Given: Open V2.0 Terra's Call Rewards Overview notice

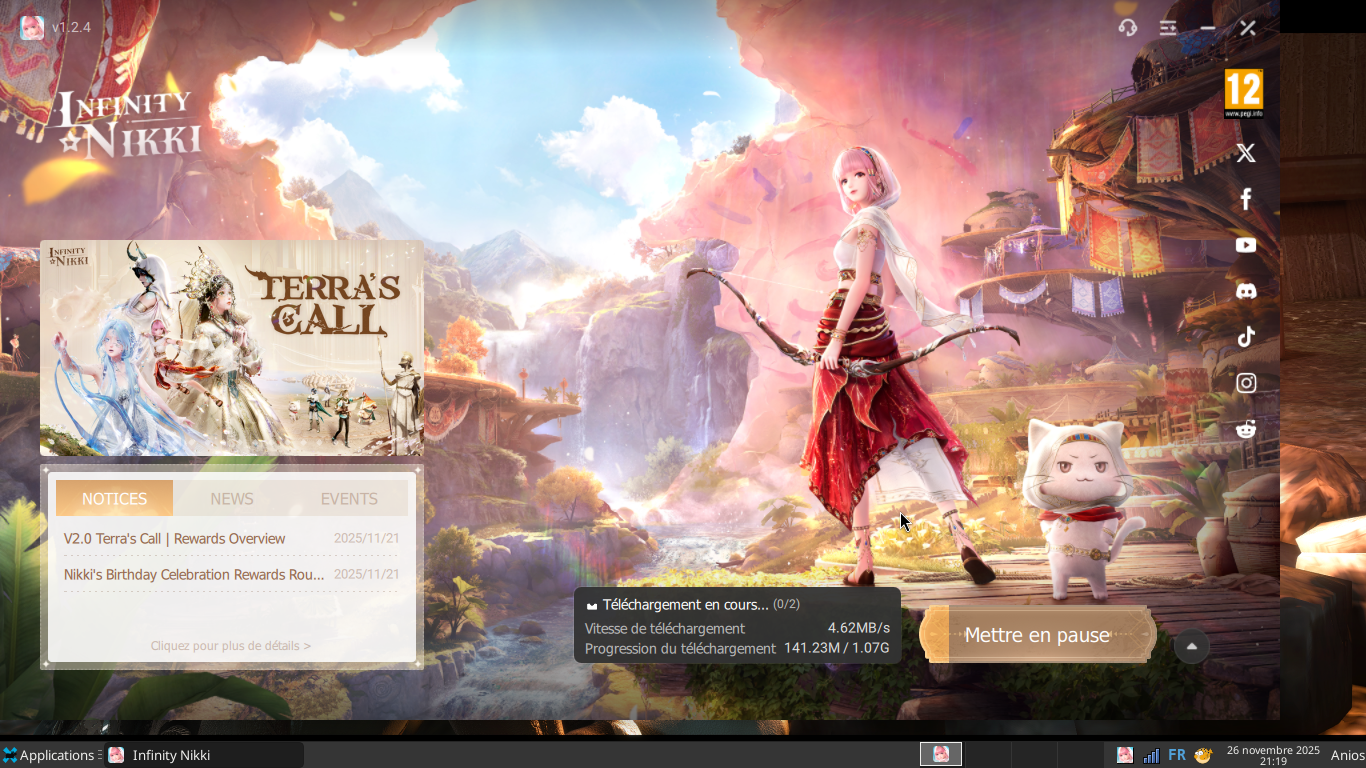Looking at the screenshot, I should click(x=232, y=538).
